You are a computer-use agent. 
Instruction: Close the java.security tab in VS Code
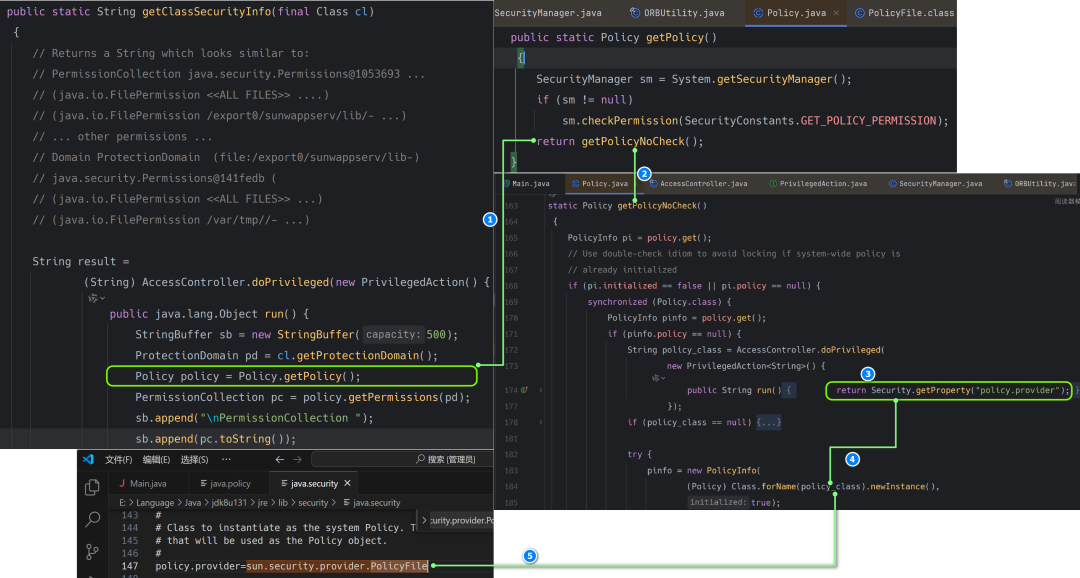pyautogui.click(x=348, y=484)
